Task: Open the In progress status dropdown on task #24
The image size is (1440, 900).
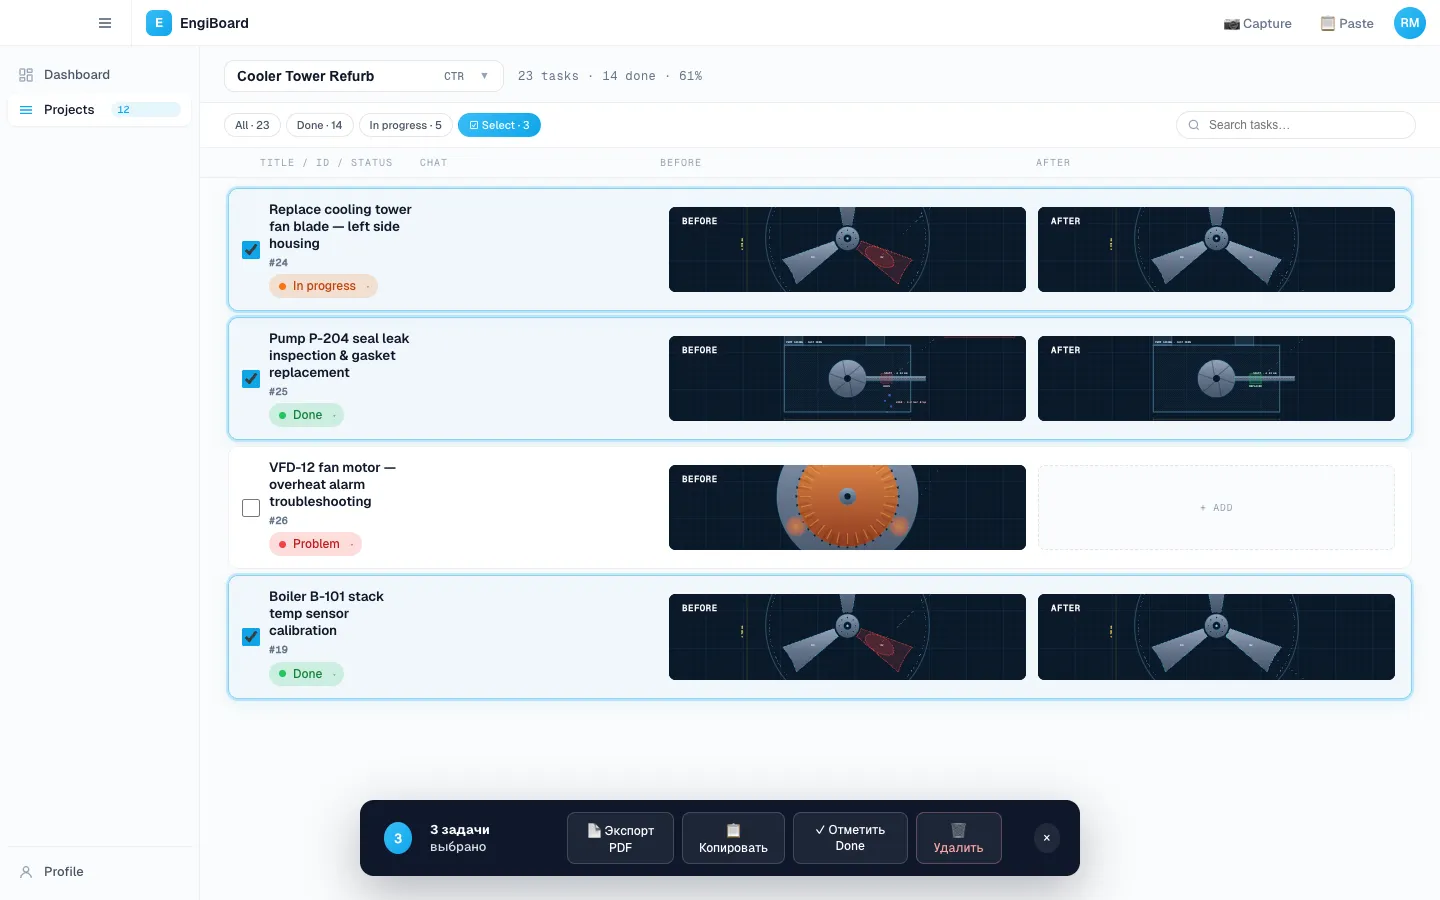Action: point(323,286)
